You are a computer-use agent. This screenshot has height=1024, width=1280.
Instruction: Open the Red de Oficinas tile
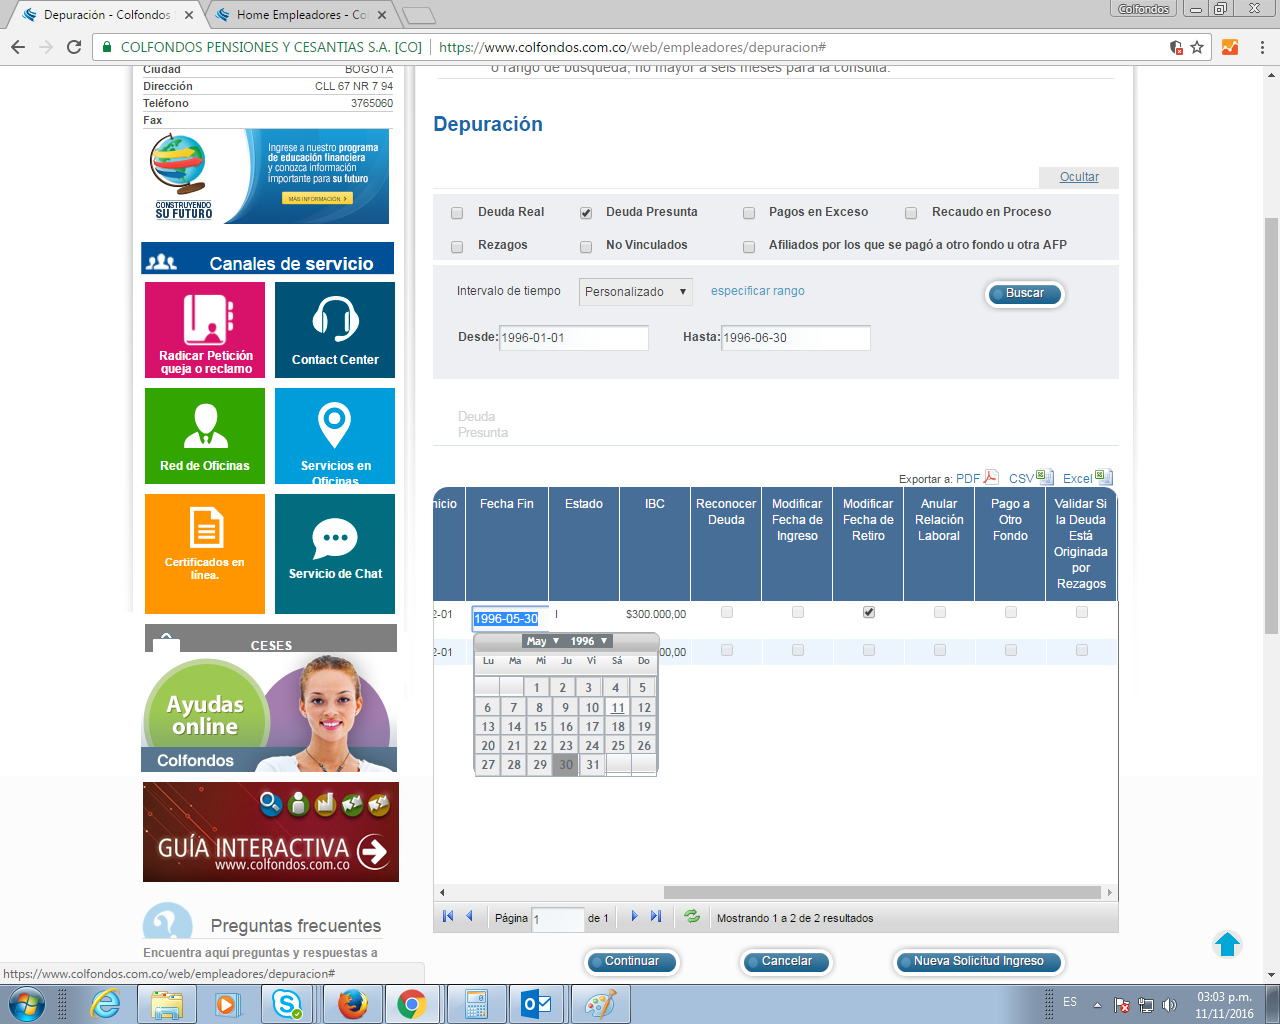point(205,426)
